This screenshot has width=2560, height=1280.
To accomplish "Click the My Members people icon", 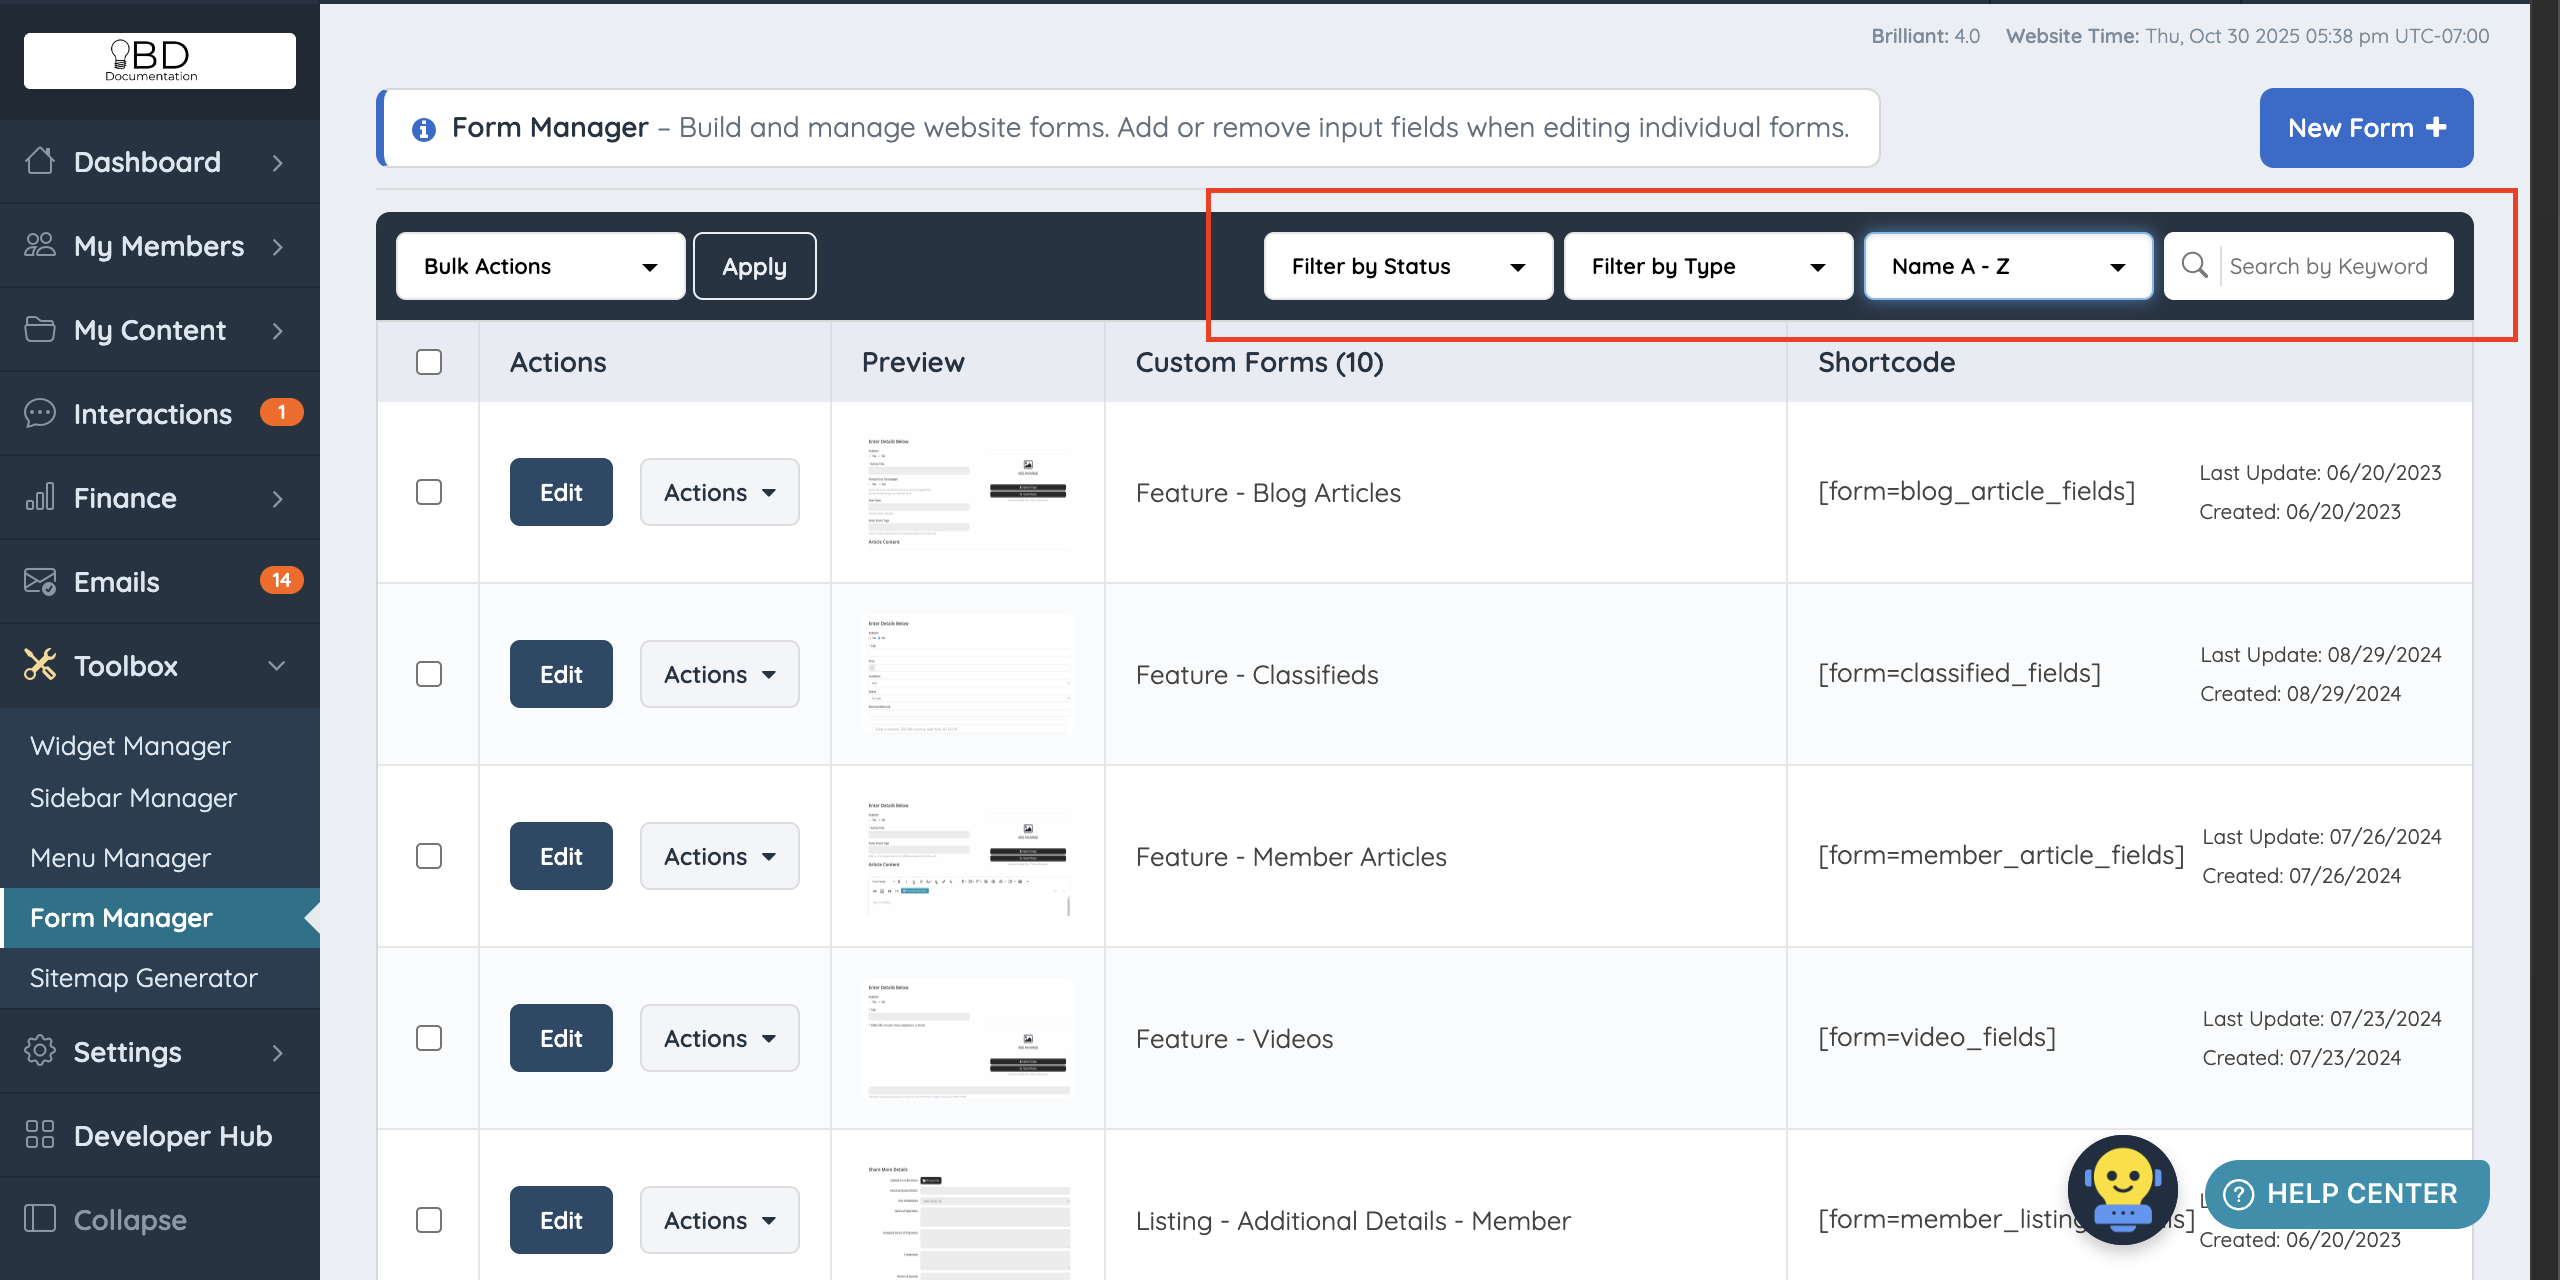I will [x=40, y=245].
